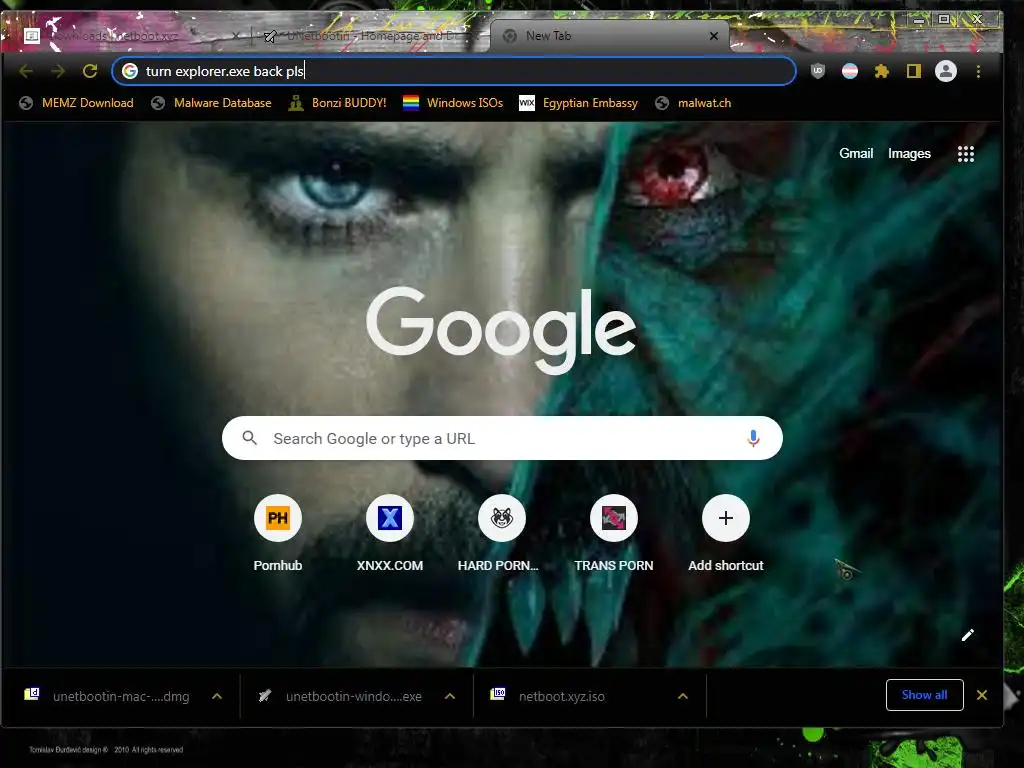1024x768 pixels.
Task: Click the Google icon in the address bar
Action: coord(130,71)
